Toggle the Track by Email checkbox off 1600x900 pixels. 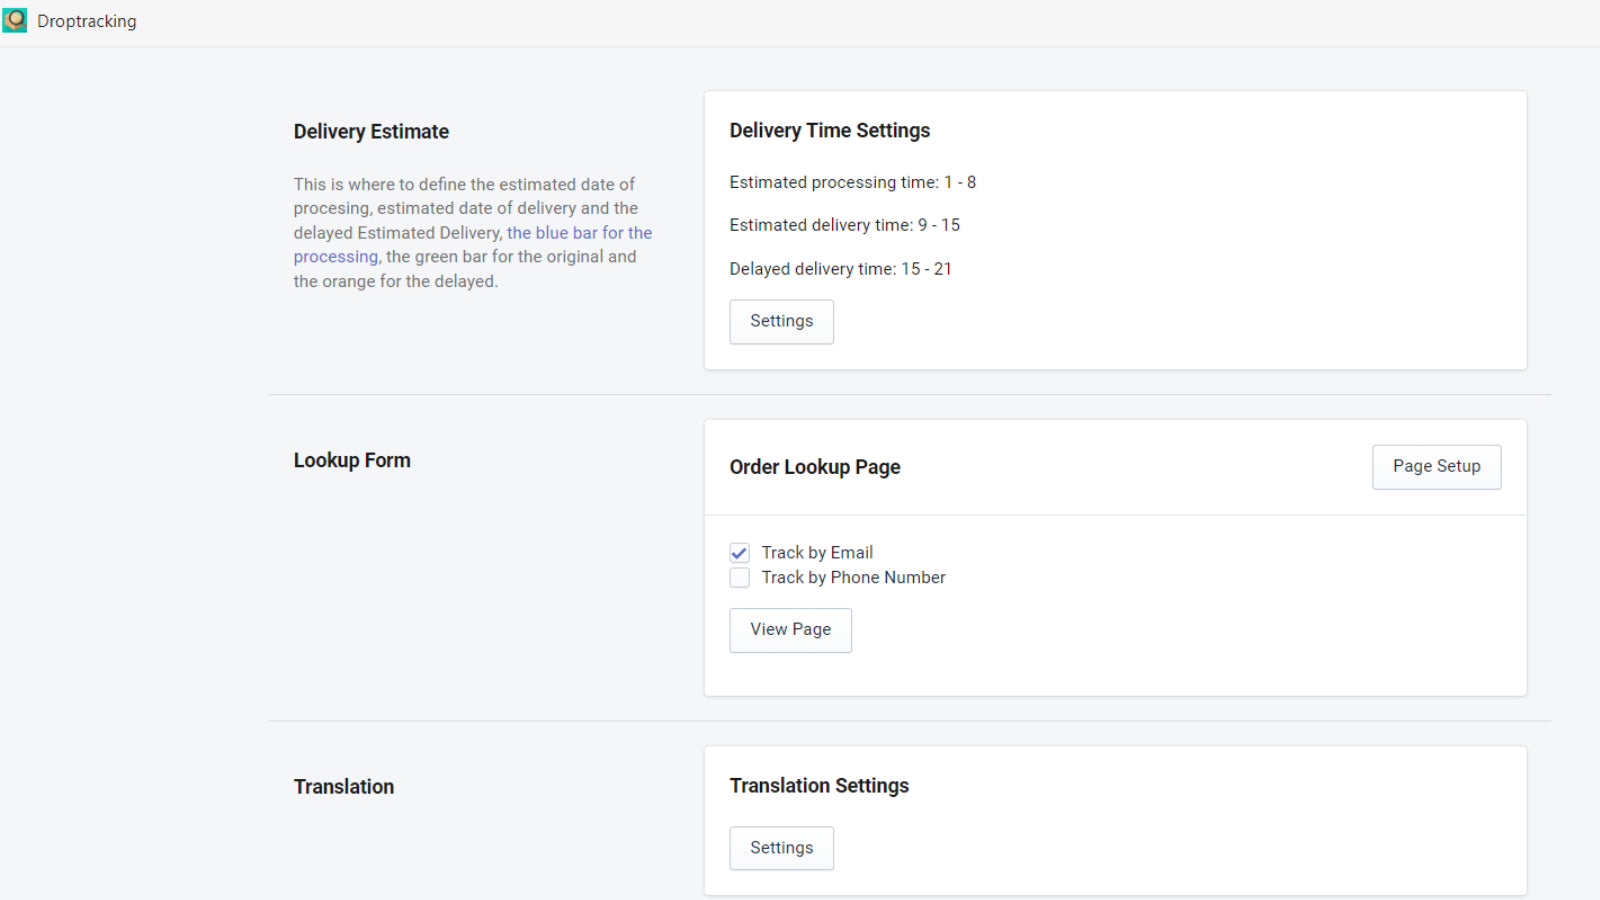(739, 552)
